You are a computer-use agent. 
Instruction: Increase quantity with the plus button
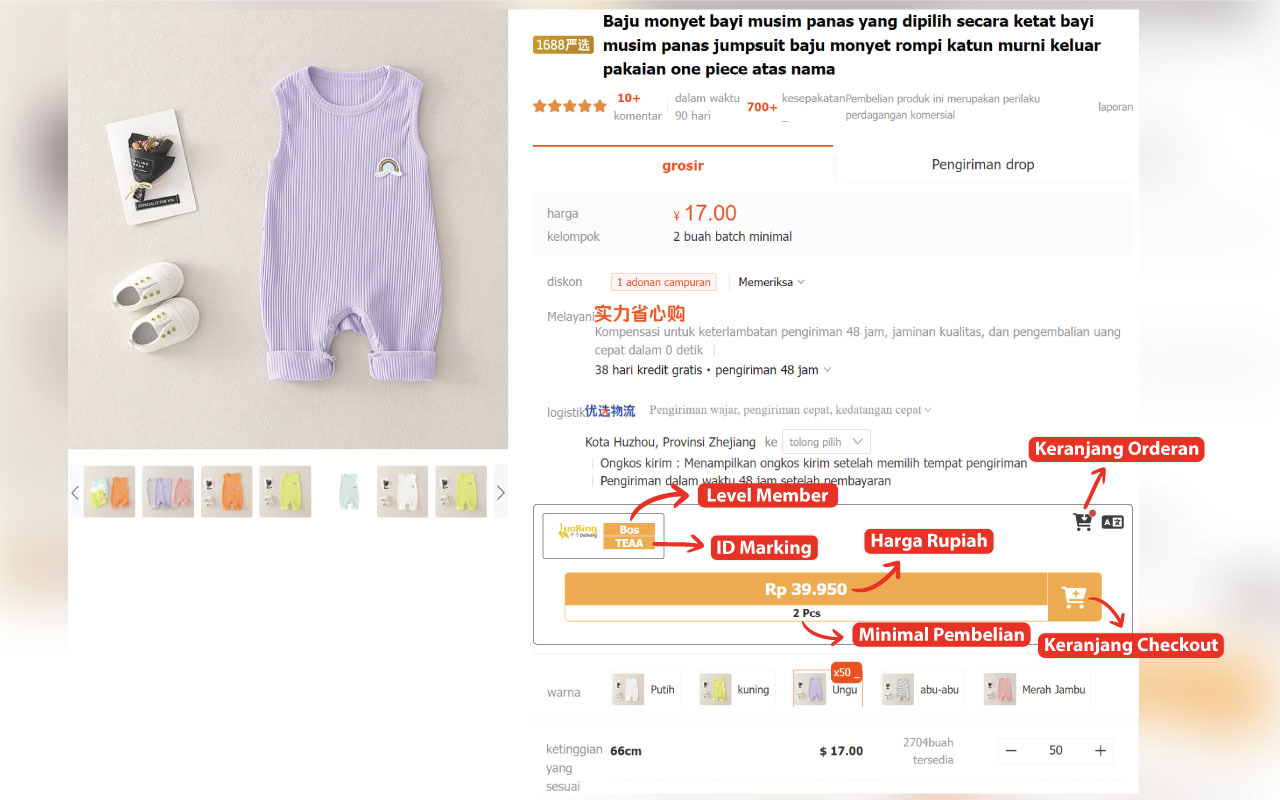coord(1100,750)
